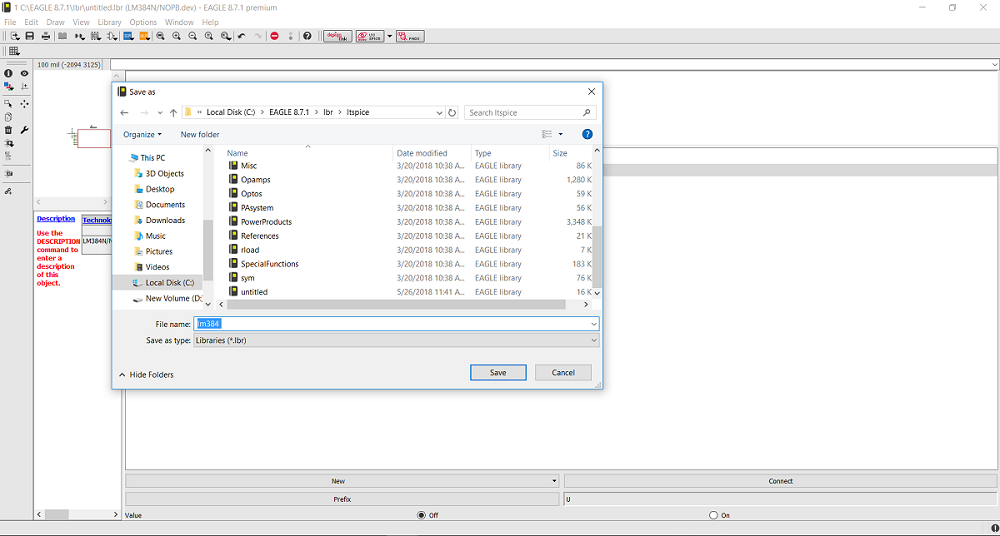Viewport: 1000px width, 536px height.
Task: Click the New folder button
Action: [x=200, y=134]
